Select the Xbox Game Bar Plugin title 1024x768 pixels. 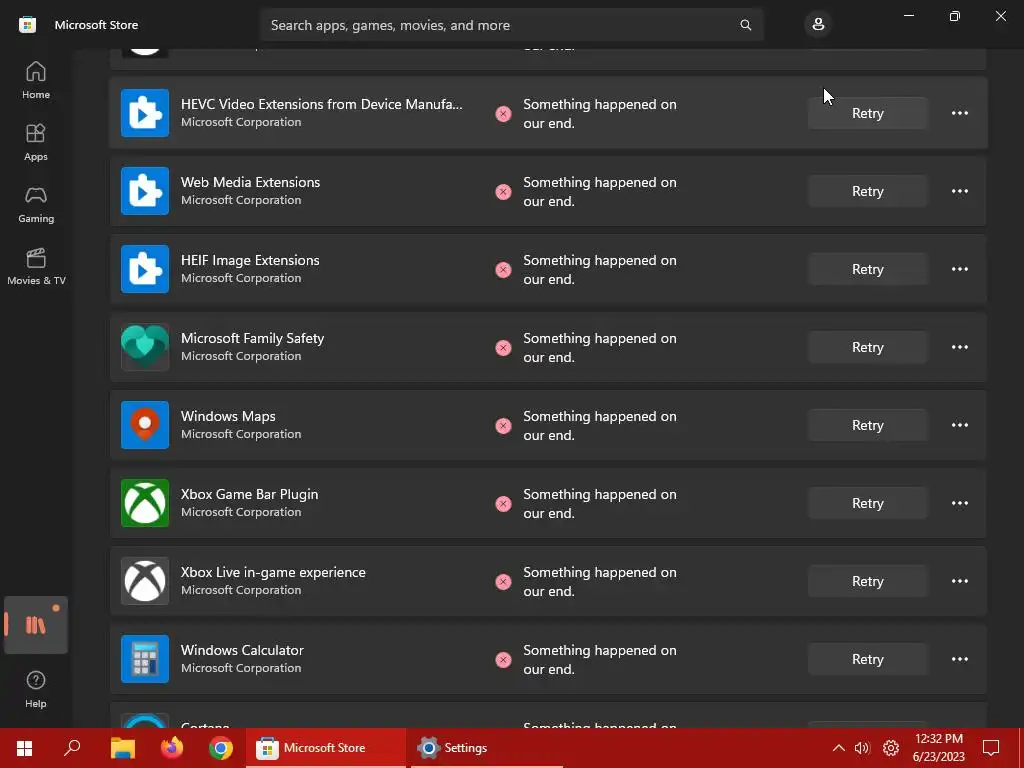249,494
